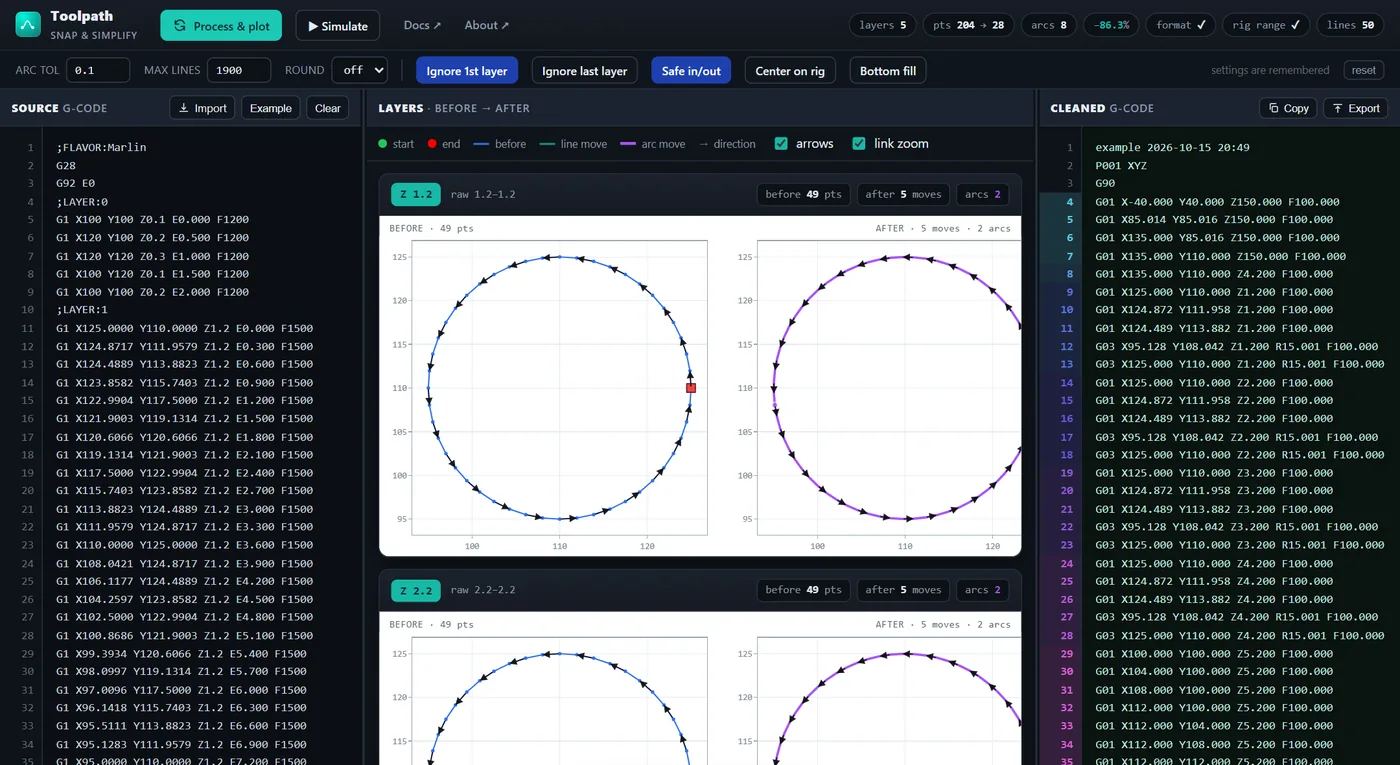
Task: Click the Toolpath logo icon
Action: click(28, 25)
